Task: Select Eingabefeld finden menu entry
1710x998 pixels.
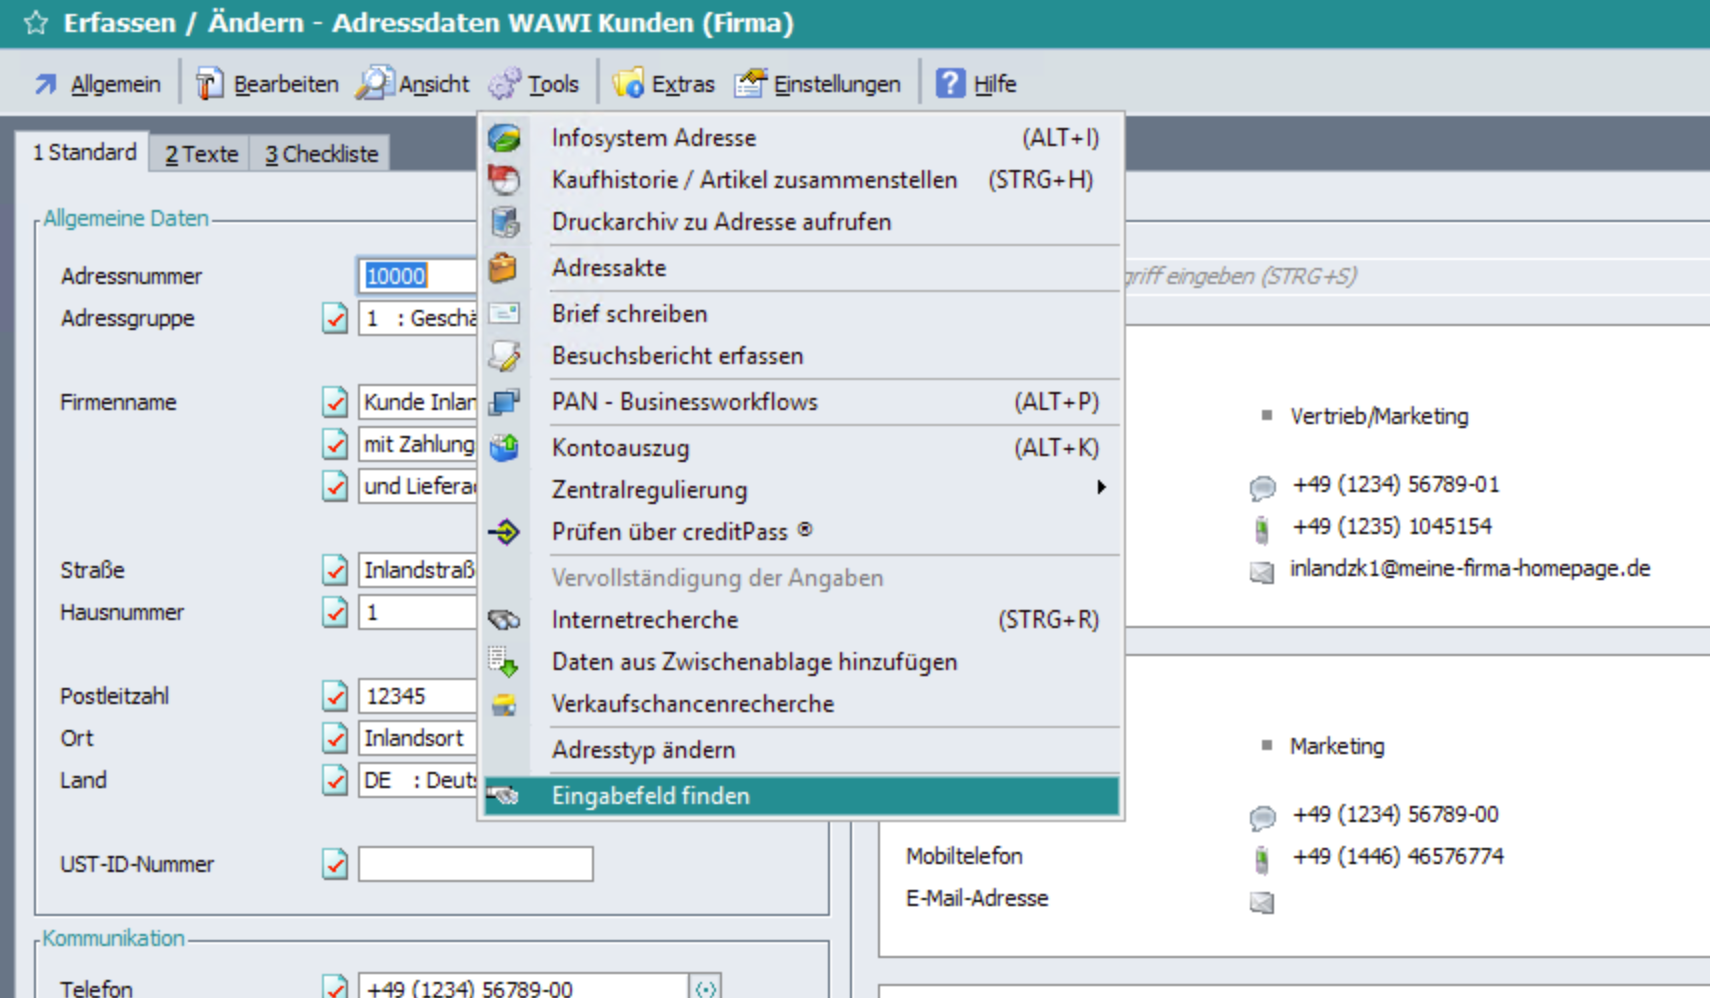Action: pos(650,796)
